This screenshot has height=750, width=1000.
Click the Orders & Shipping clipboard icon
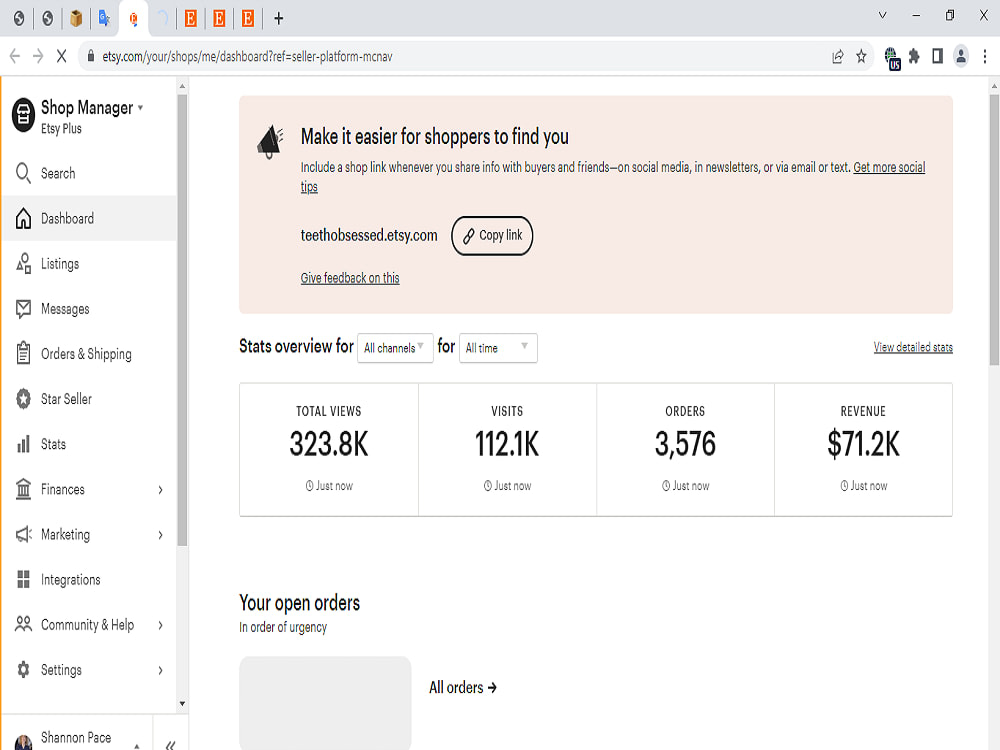(x=23, y=353)
